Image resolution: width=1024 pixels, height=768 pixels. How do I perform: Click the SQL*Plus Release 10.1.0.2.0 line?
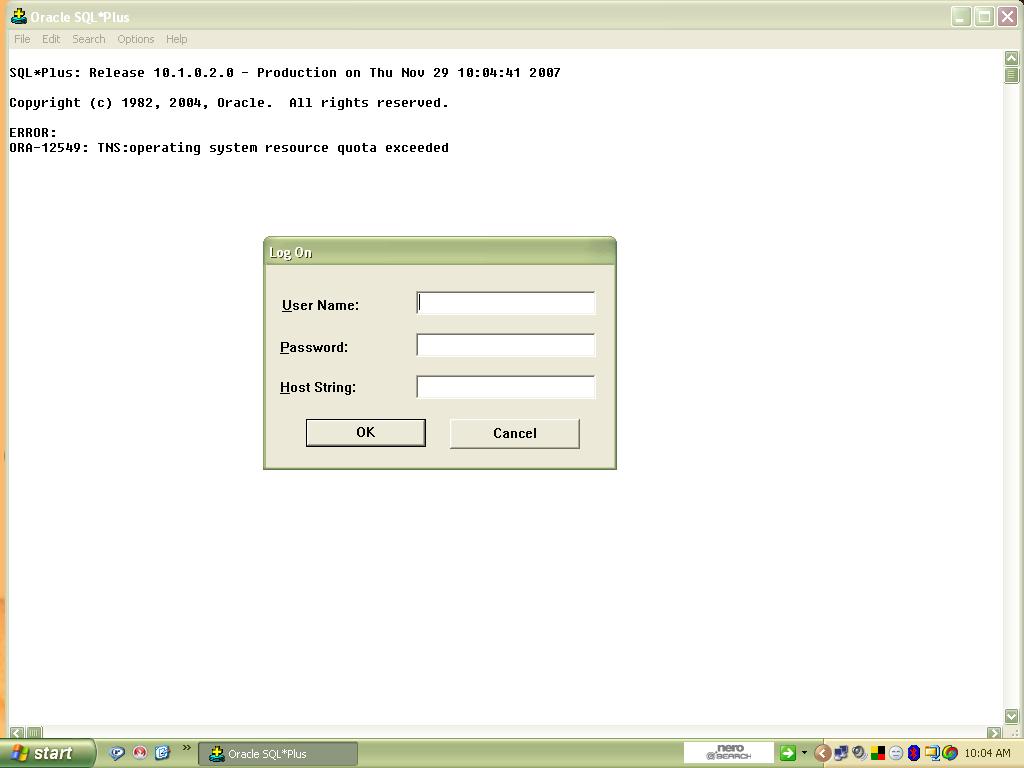285,72
